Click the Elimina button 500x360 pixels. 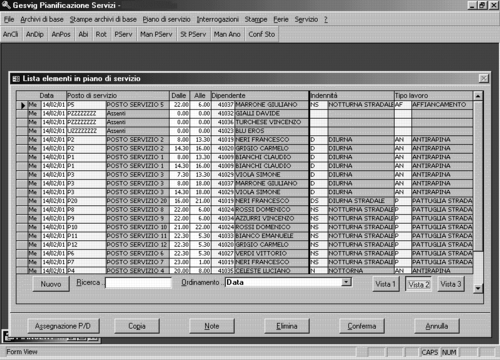[287, 326]
